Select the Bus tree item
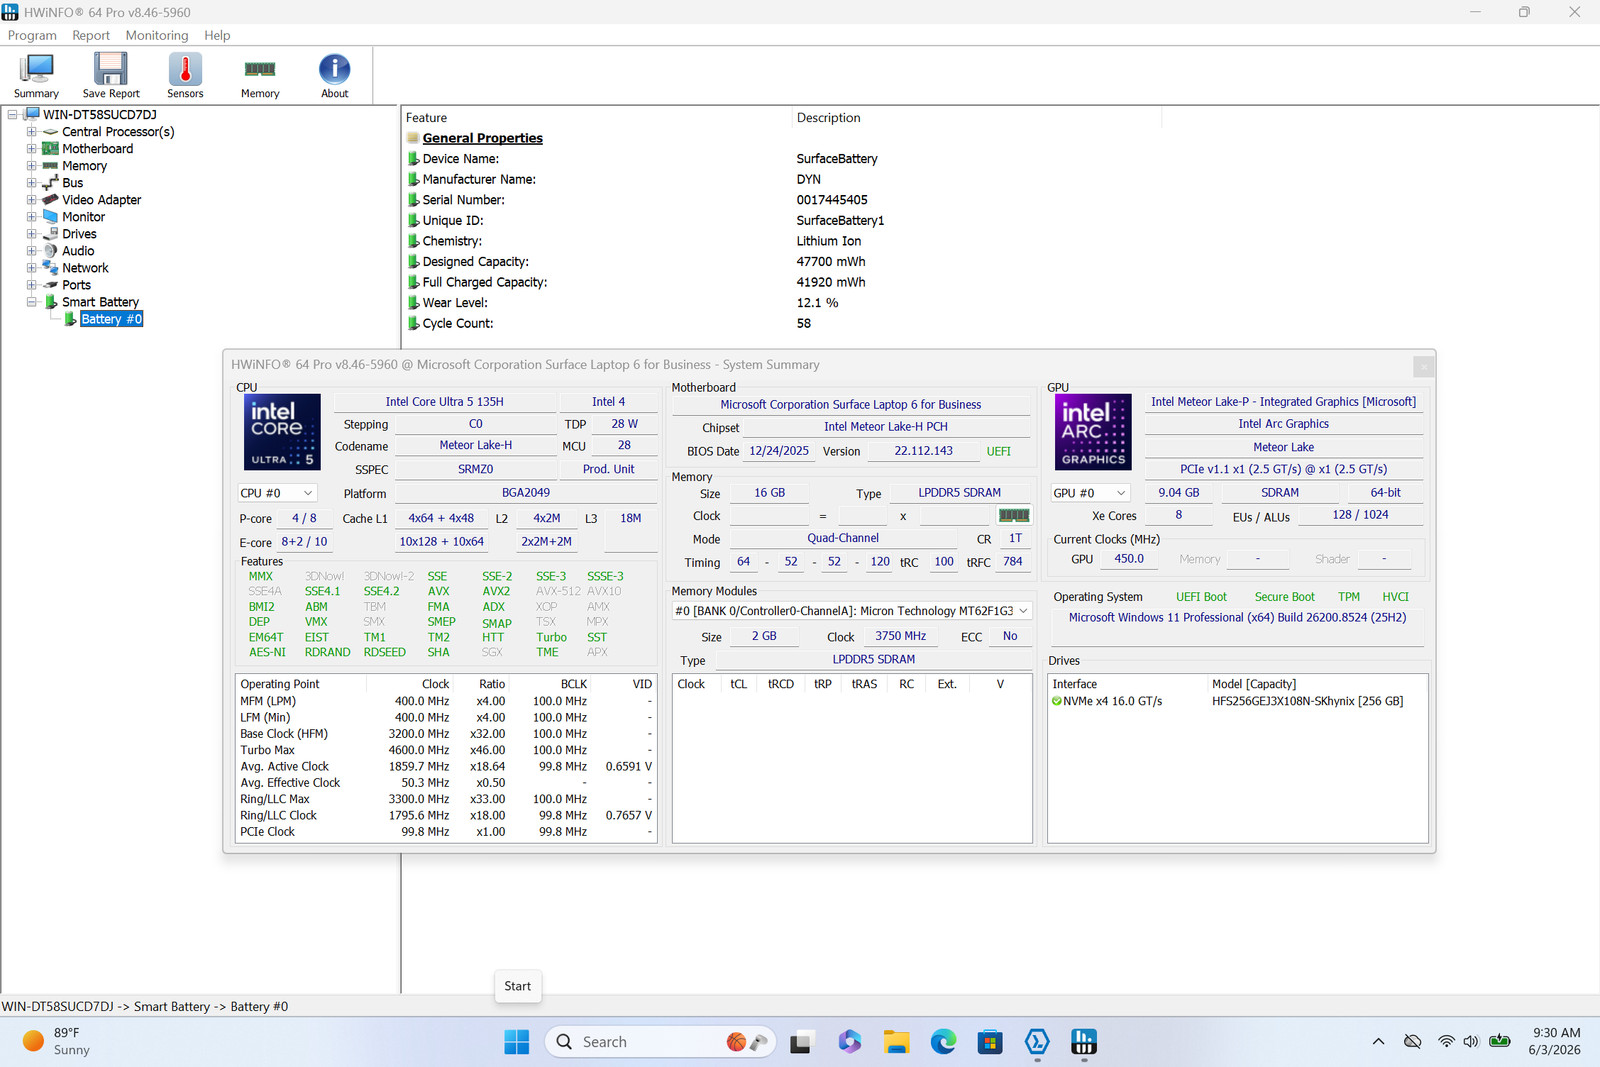Viewport: 1600px width, 1067px height. click(x=72, y=183)
